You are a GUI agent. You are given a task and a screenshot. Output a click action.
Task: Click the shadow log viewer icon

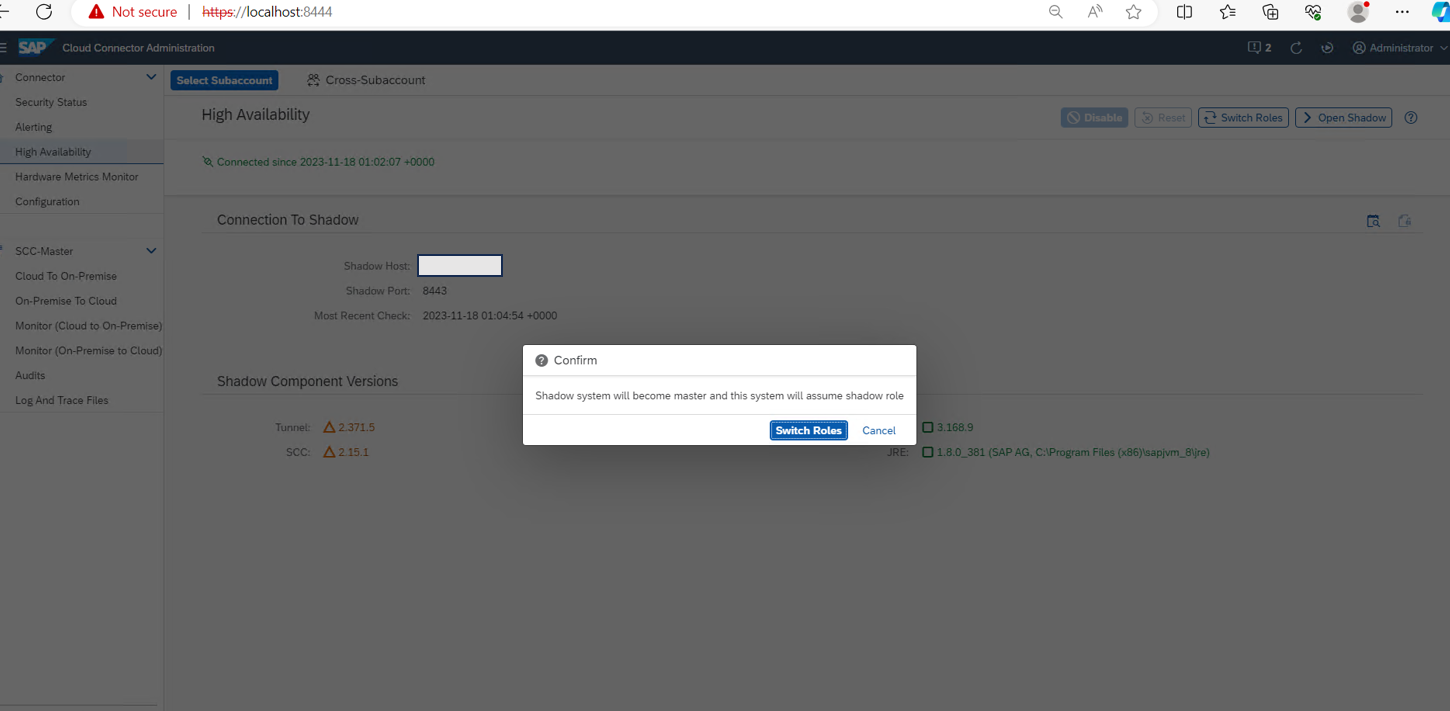(x=1373, y=221)
